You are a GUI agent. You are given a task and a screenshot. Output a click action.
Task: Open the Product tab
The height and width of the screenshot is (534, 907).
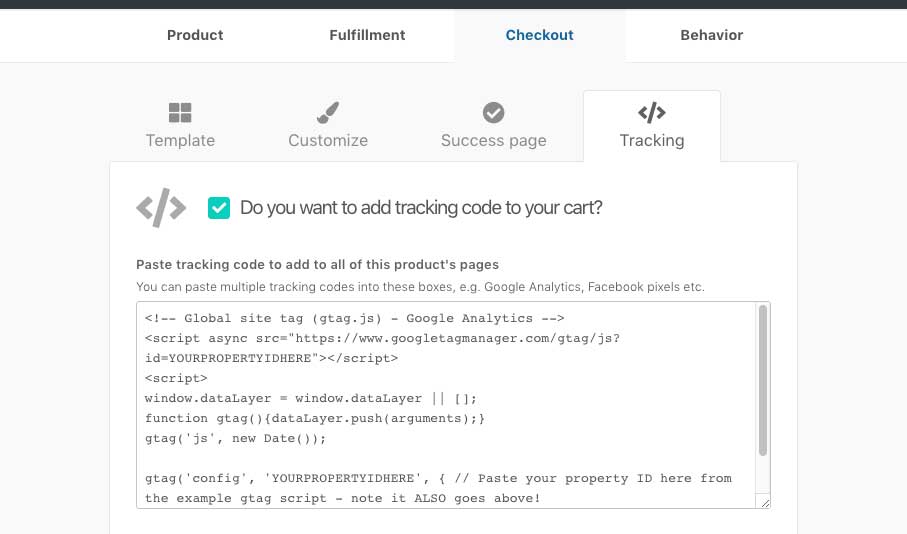[x=195, y=35]
